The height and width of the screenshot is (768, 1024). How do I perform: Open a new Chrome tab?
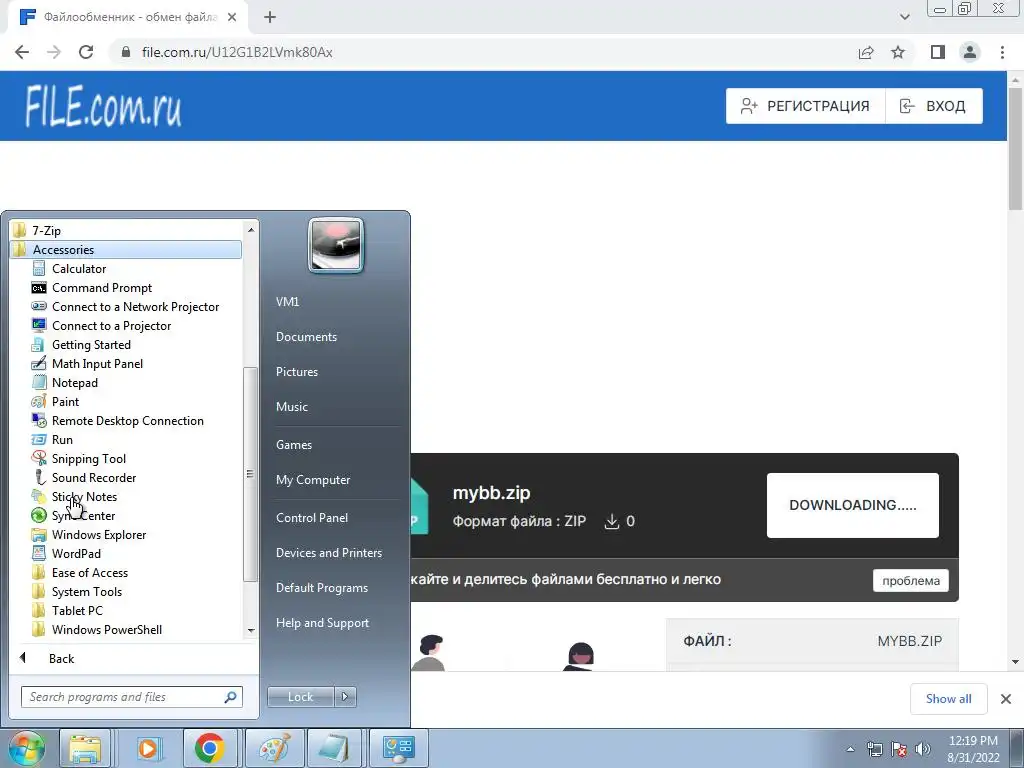pos(270,18)
